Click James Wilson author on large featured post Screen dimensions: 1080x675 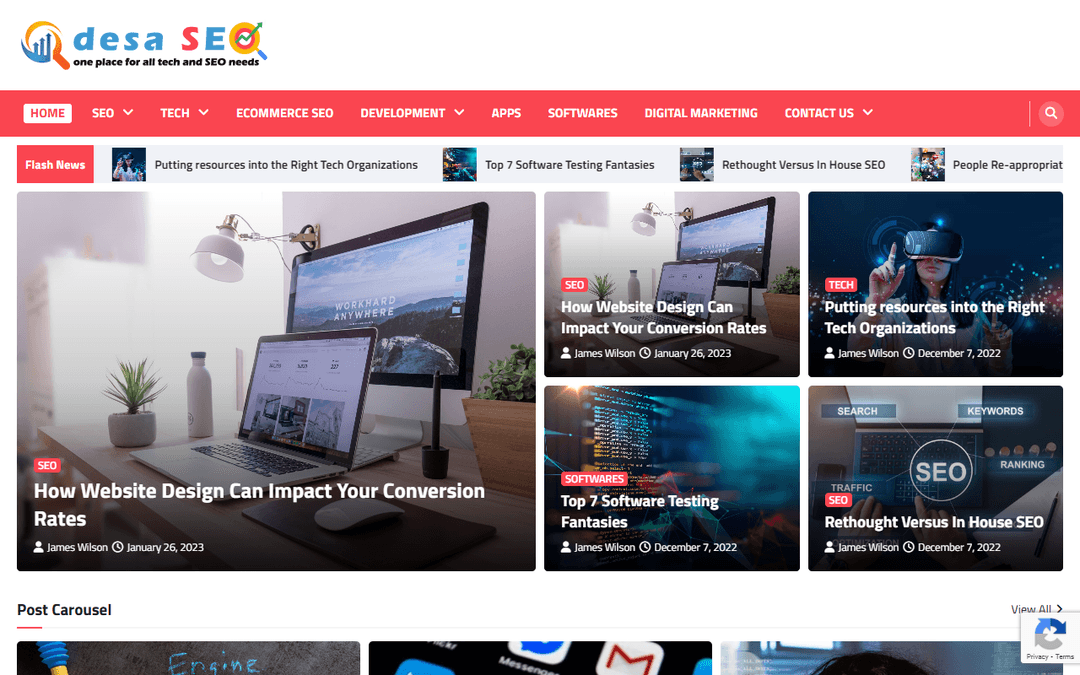(77, 547)
